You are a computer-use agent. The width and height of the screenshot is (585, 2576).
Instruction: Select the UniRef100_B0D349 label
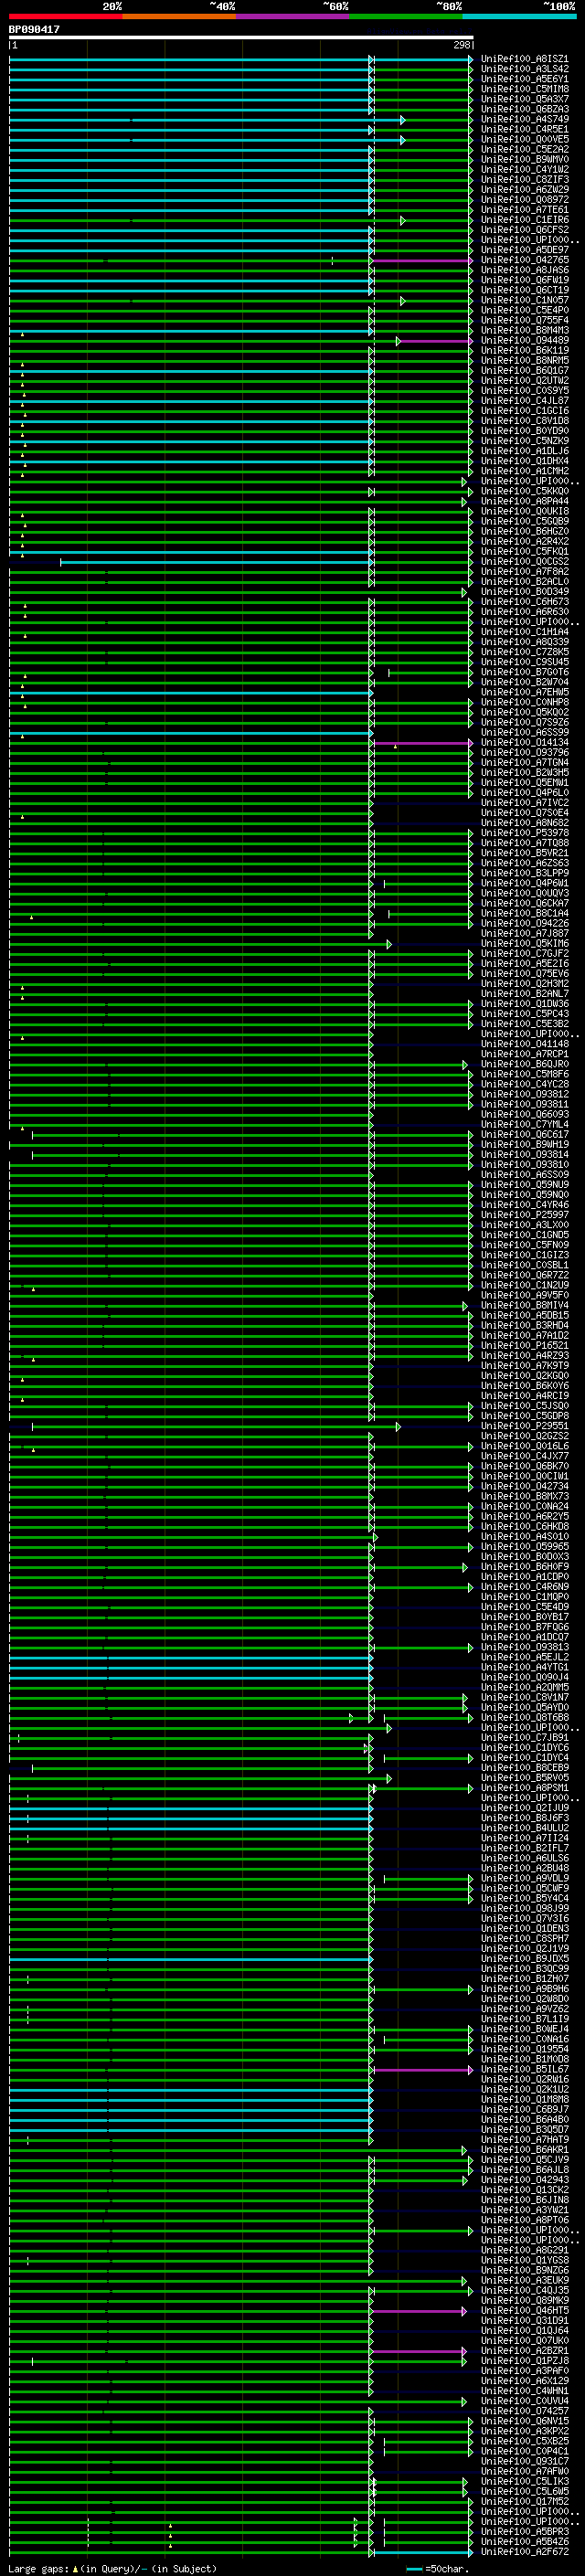point(525,592)
